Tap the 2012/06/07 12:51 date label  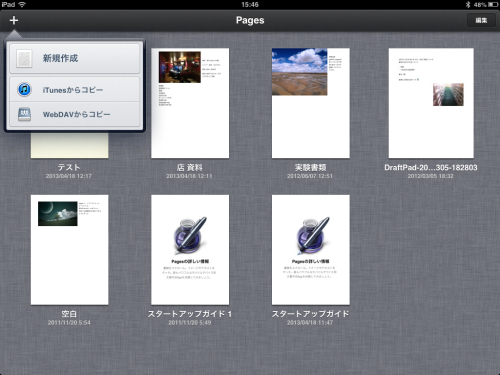click(310, 176)
